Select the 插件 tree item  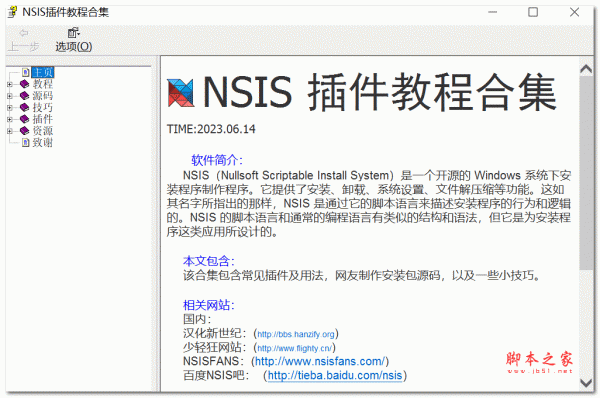[x=42, y=119]
